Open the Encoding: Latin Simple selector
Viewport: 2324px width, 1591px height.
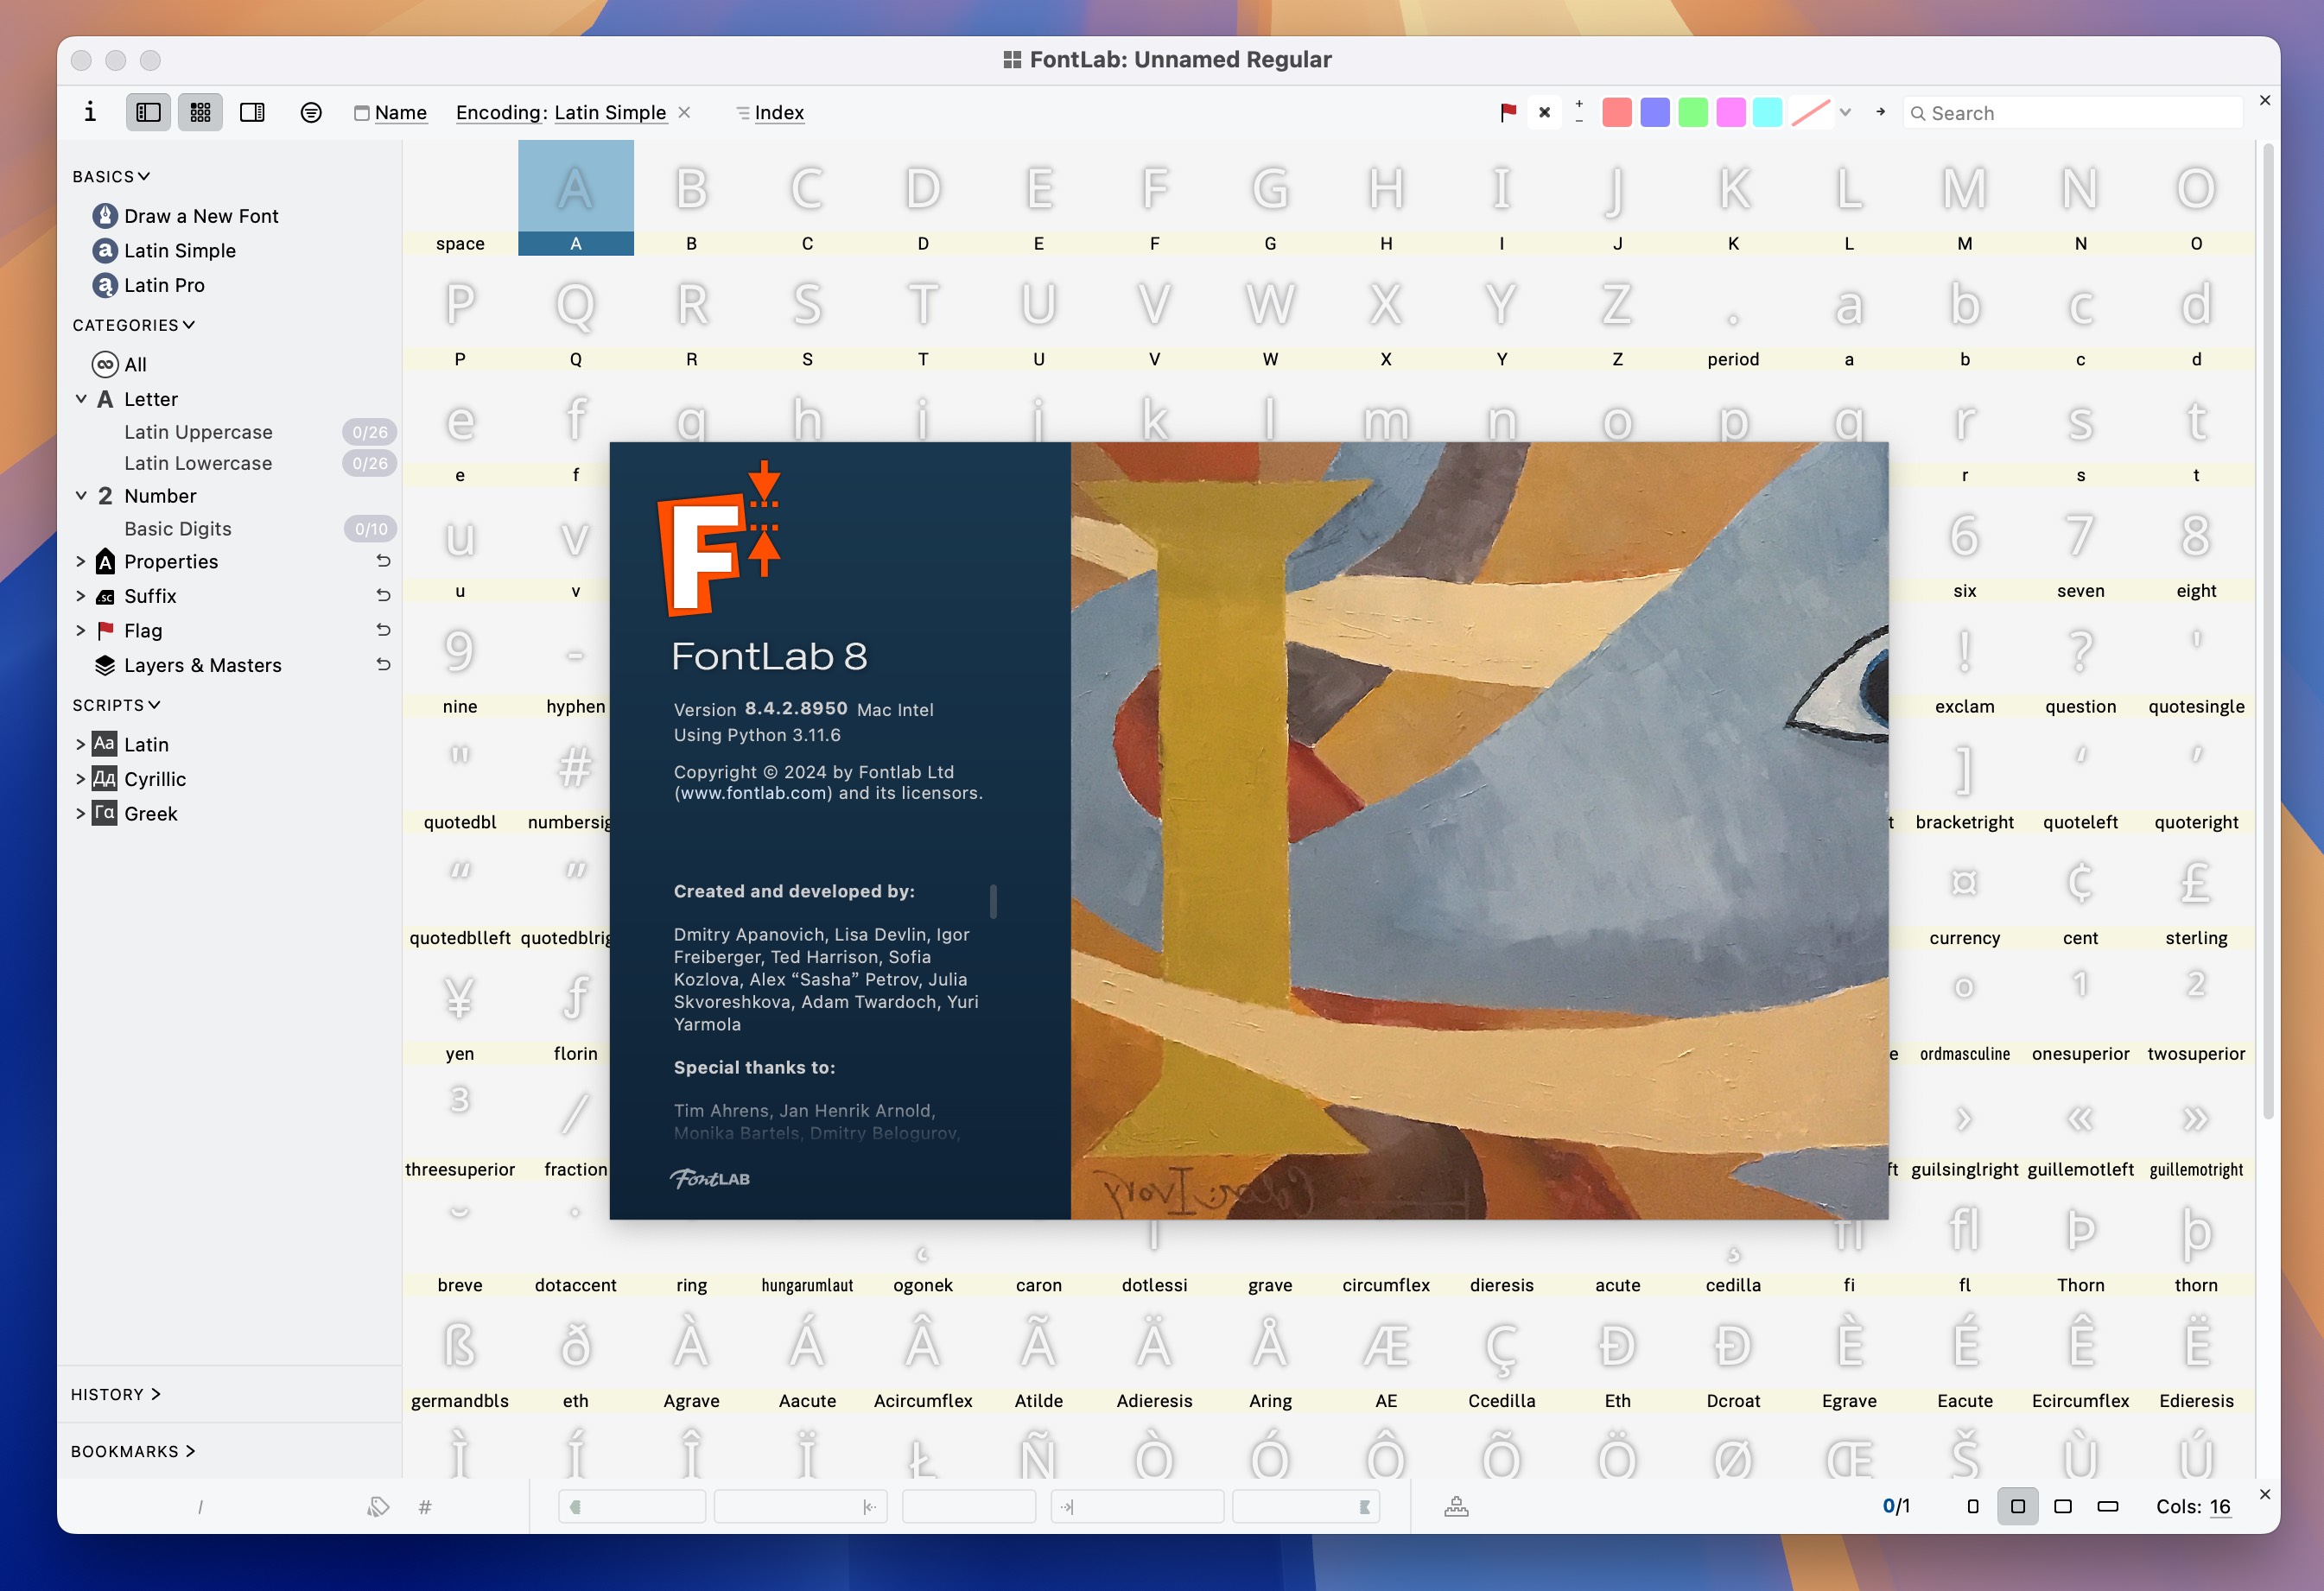pos(561,113)
